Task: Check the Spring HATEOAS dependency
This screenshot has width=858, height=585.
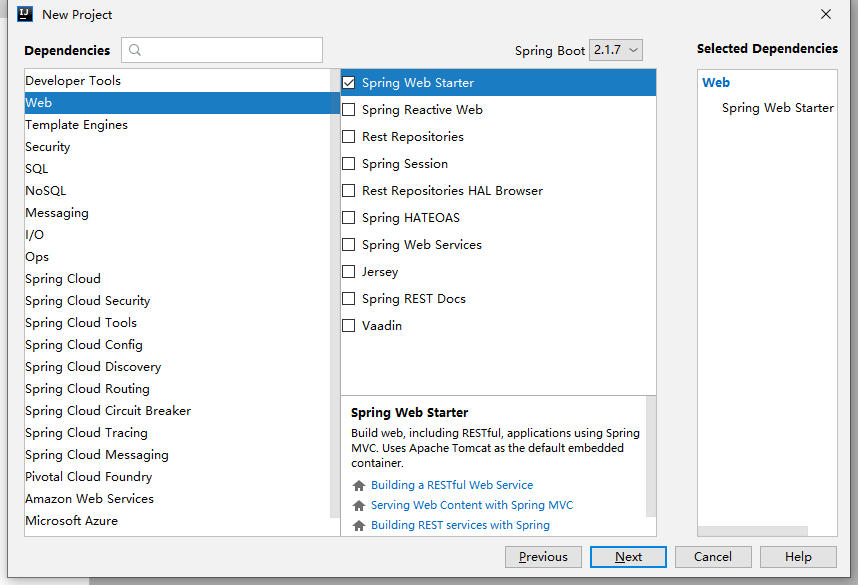Action: coord(349,217)
